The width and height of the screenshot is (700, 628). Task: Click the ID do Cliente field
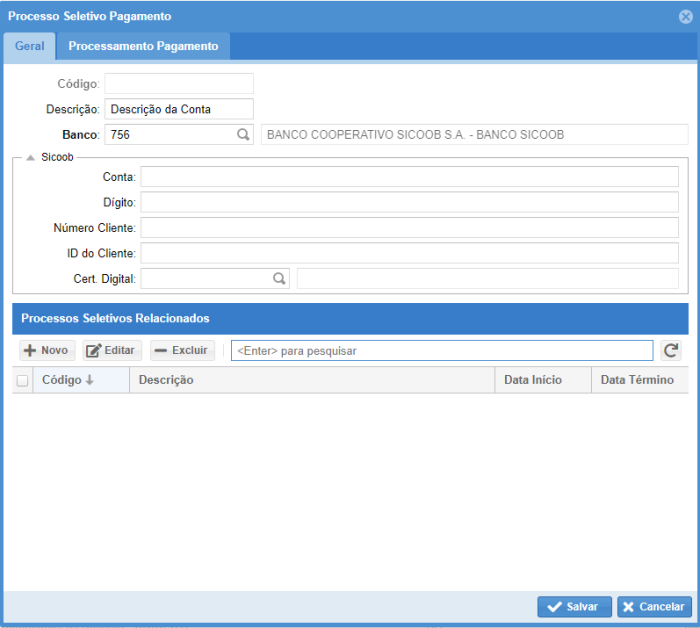[409, 253]
